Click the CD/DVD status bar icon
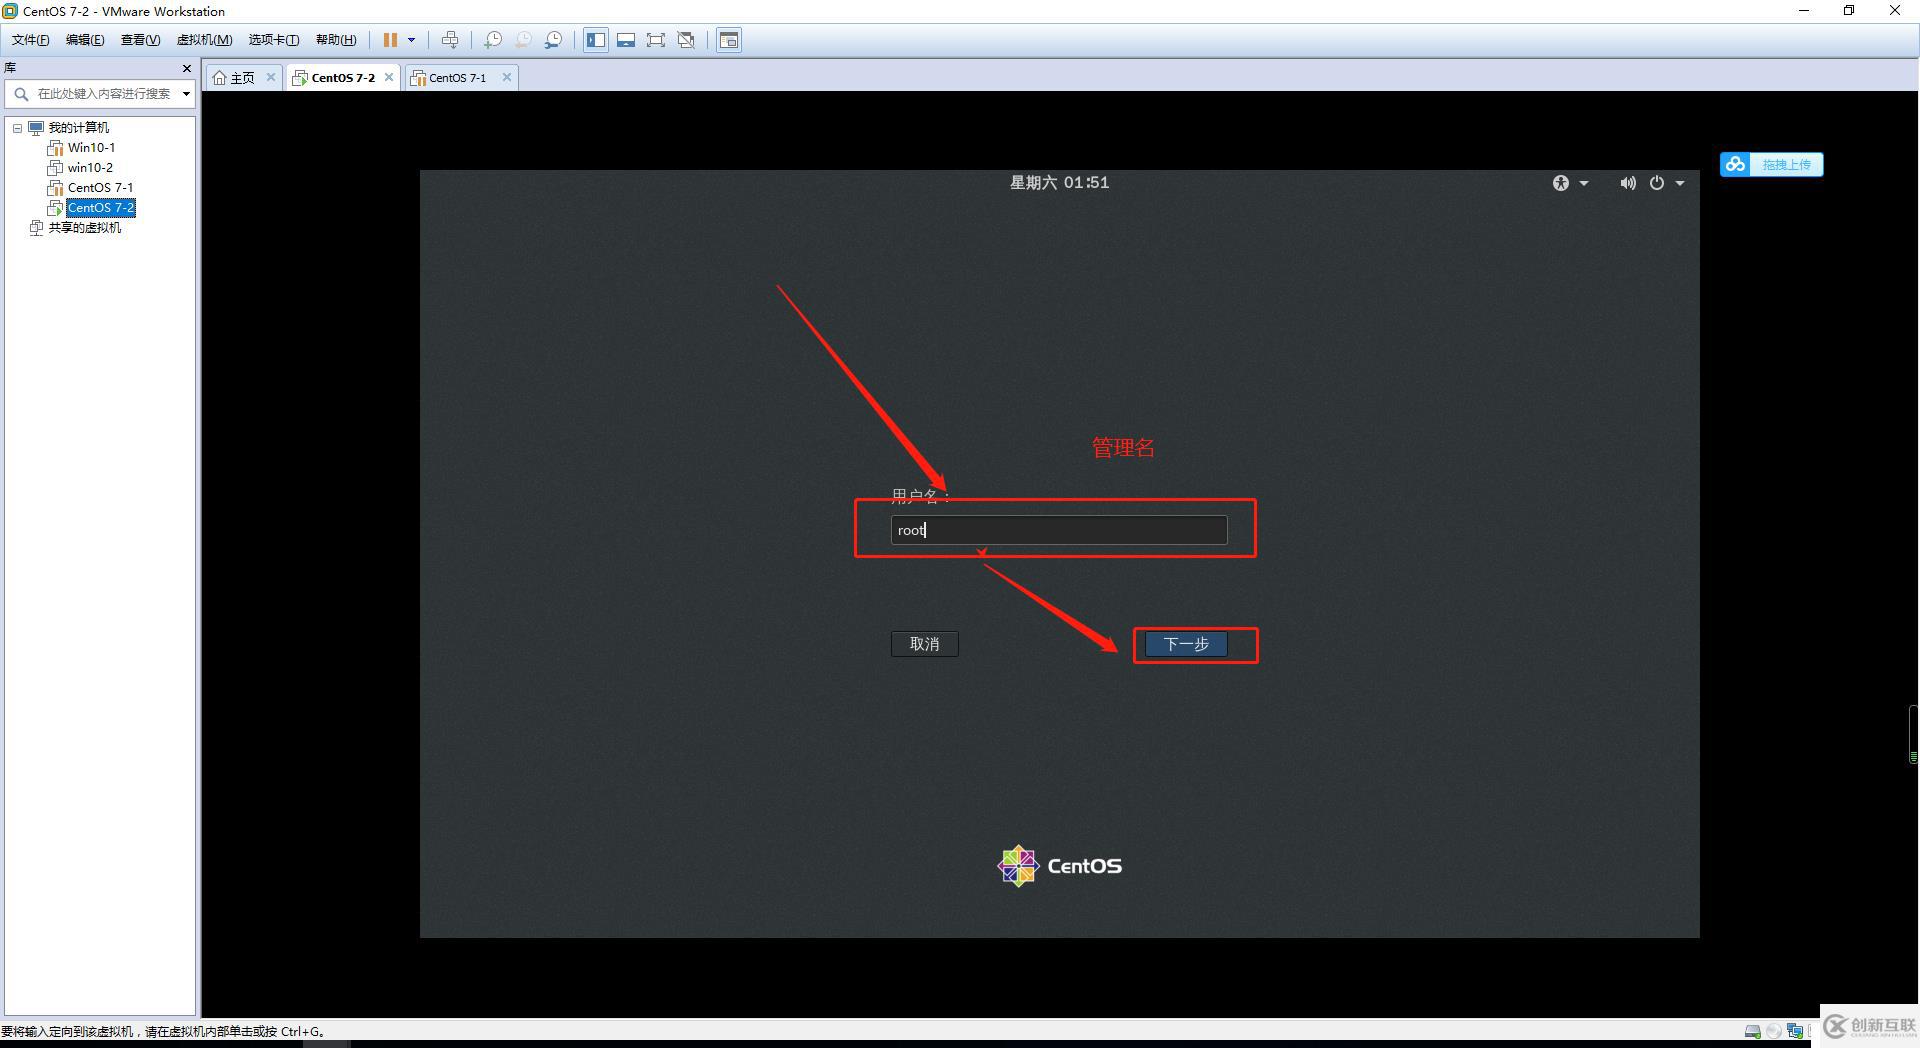The image size is (1920, 1048). point(1774,1031)
